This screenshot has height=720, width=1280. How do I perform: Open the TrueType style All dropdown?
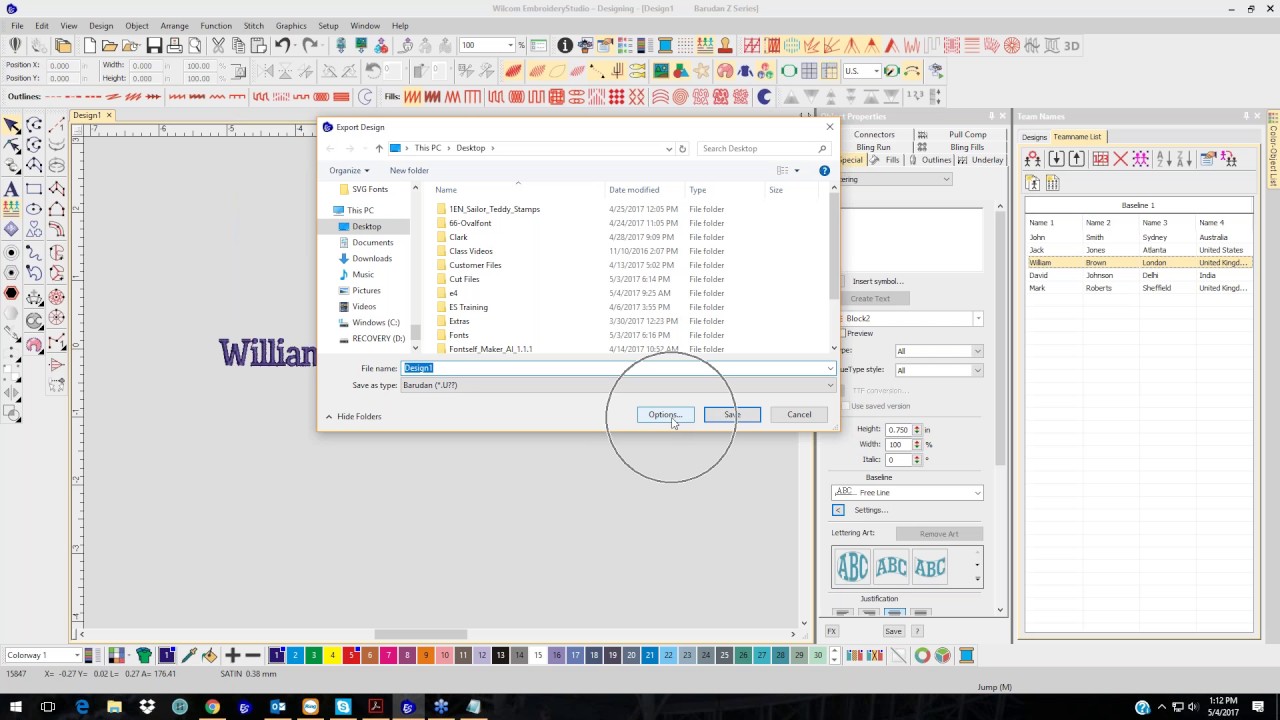pos(977,370)
